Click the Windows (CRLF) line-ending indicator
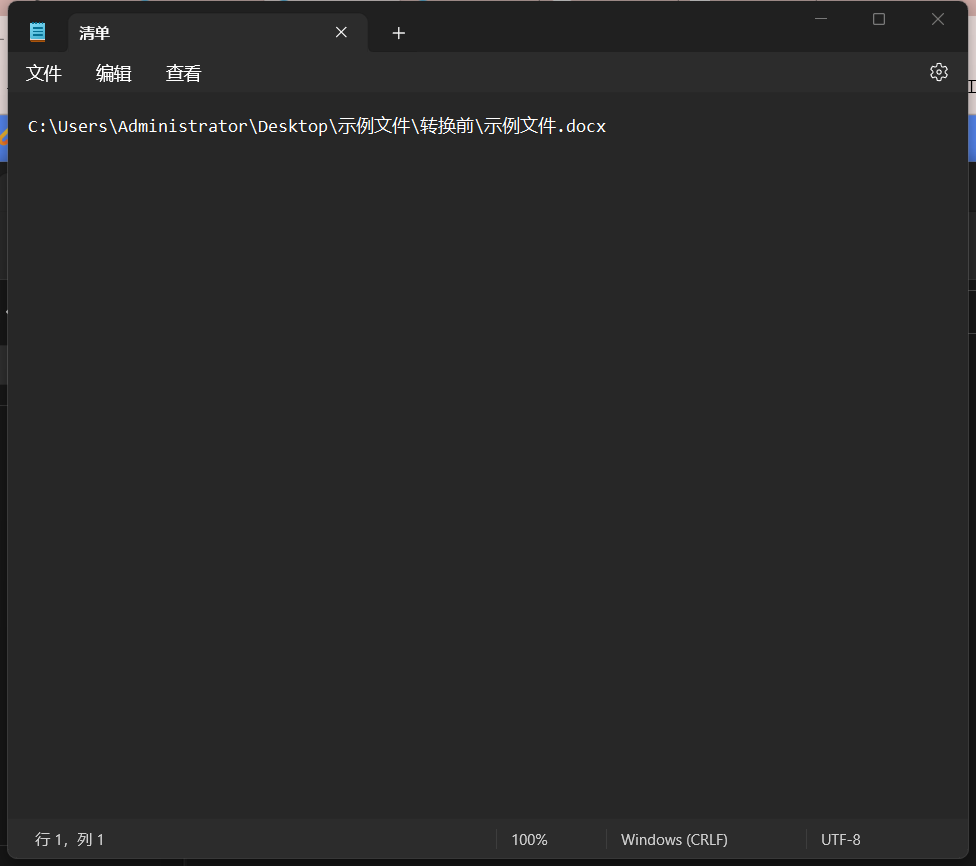 tap(674, 839)
